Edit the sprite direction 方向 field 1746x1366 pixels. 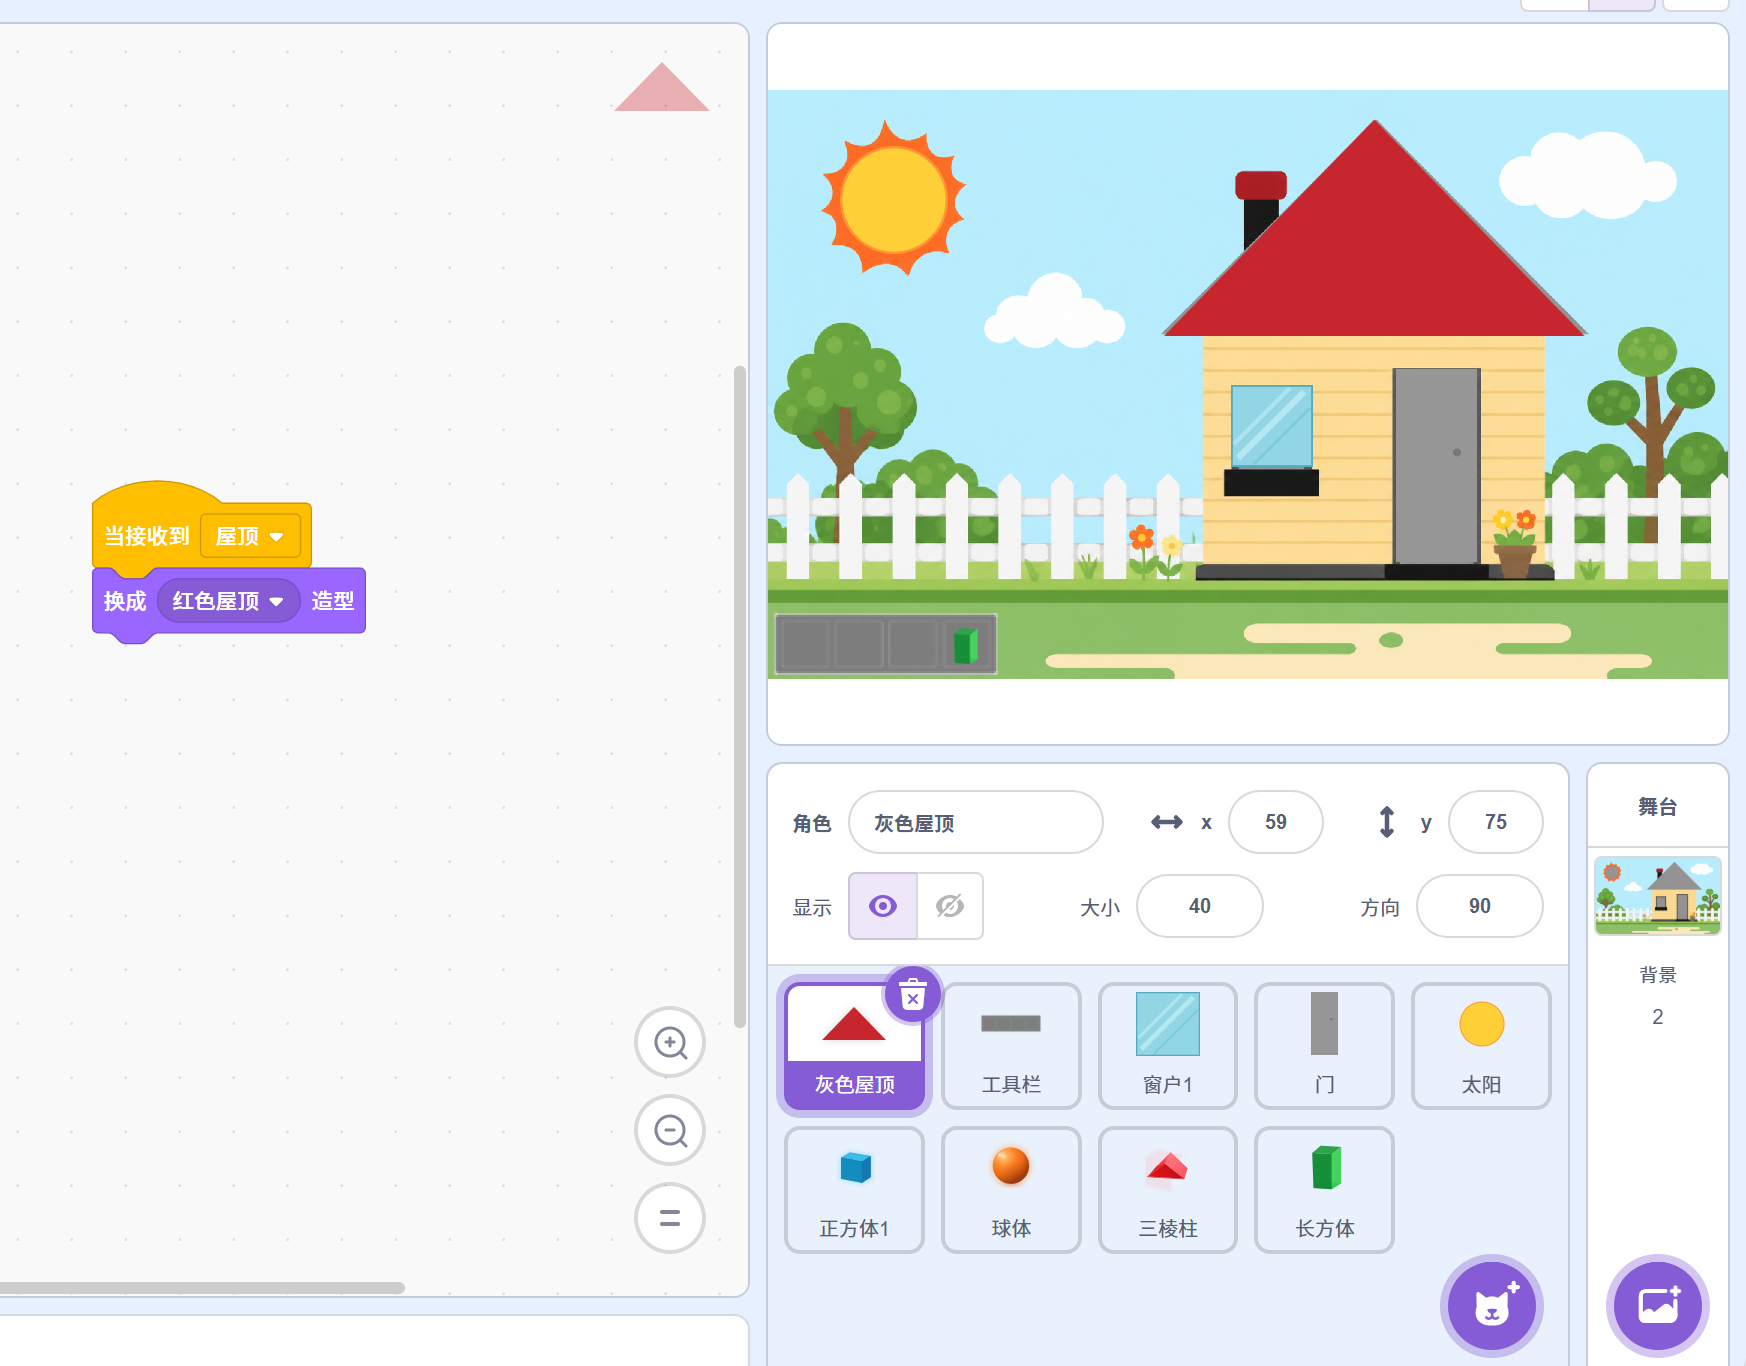pyautogui.click(x=1480, y=906)
